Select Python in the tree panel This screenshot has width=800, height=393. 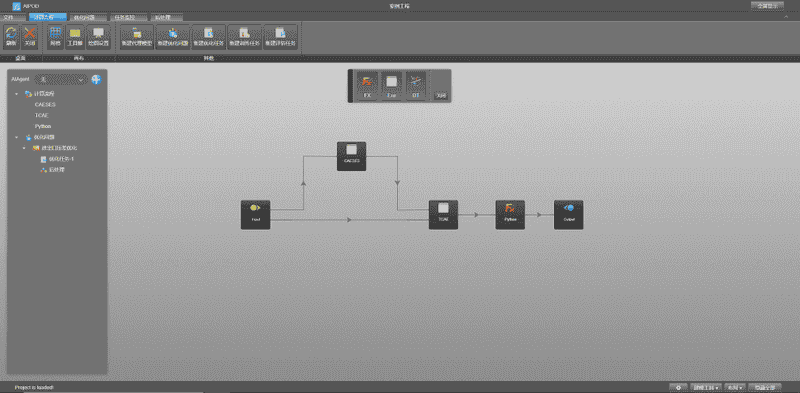pyautogui.click(x=43, y=126)
